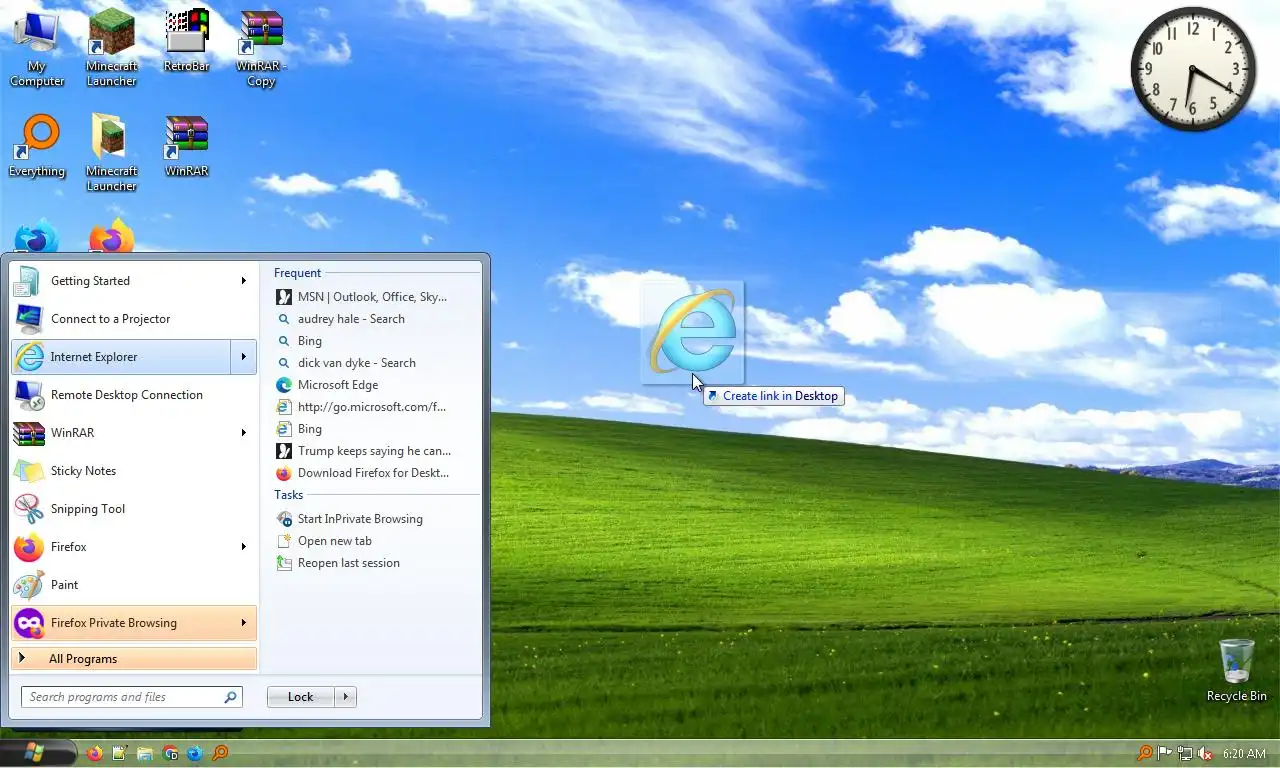Launch Internet Explorer from Start menu
The image size is (1280, 768).
[x=121, y=357]
